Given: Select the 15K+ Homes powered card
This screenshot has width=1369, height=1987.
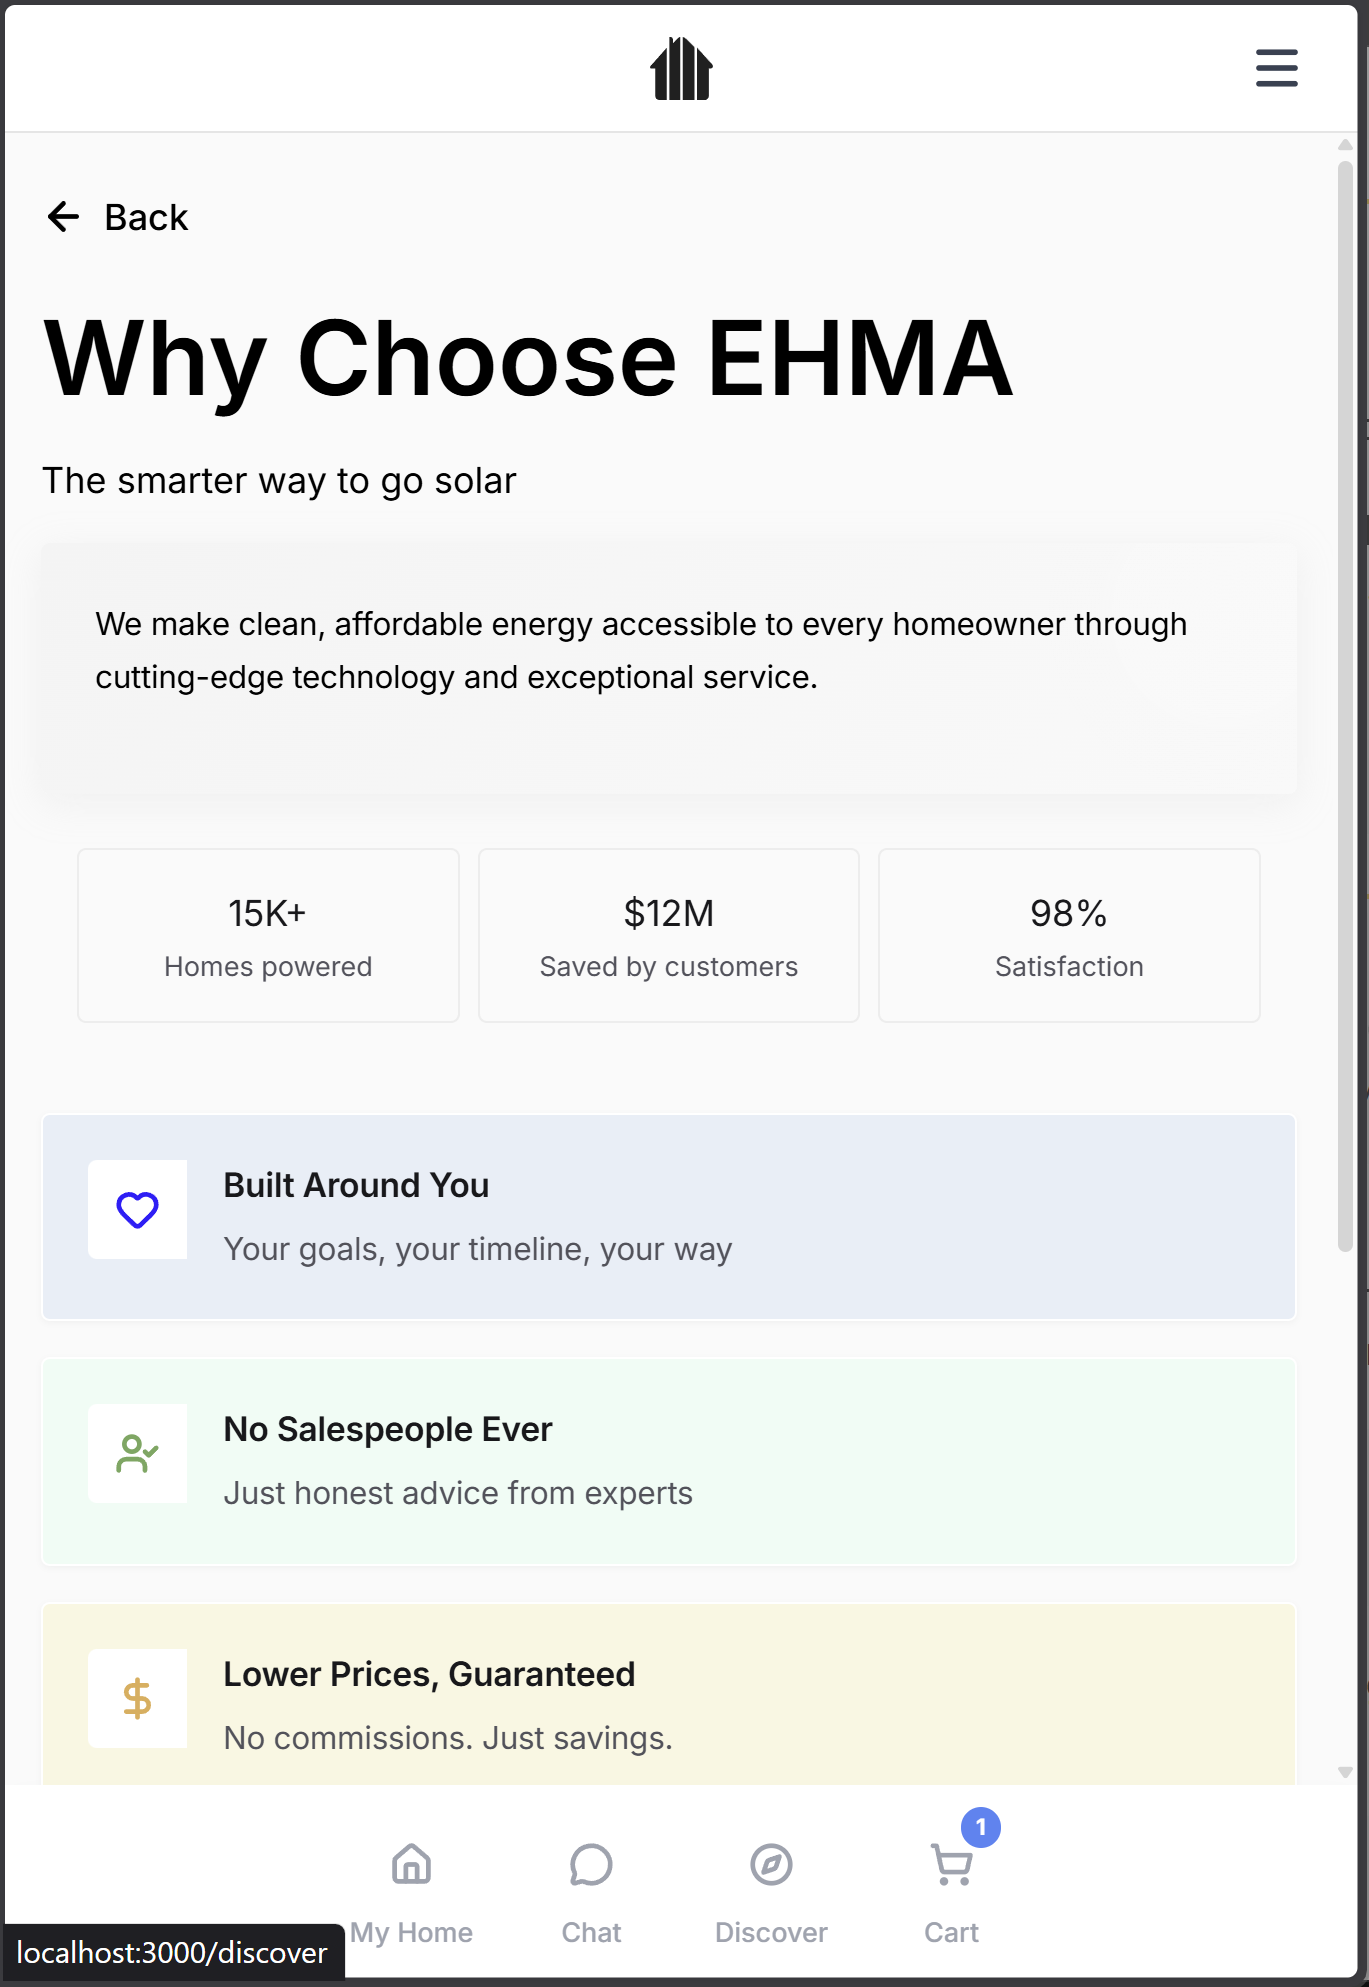Looking at the screenshot, I should 267,934.
